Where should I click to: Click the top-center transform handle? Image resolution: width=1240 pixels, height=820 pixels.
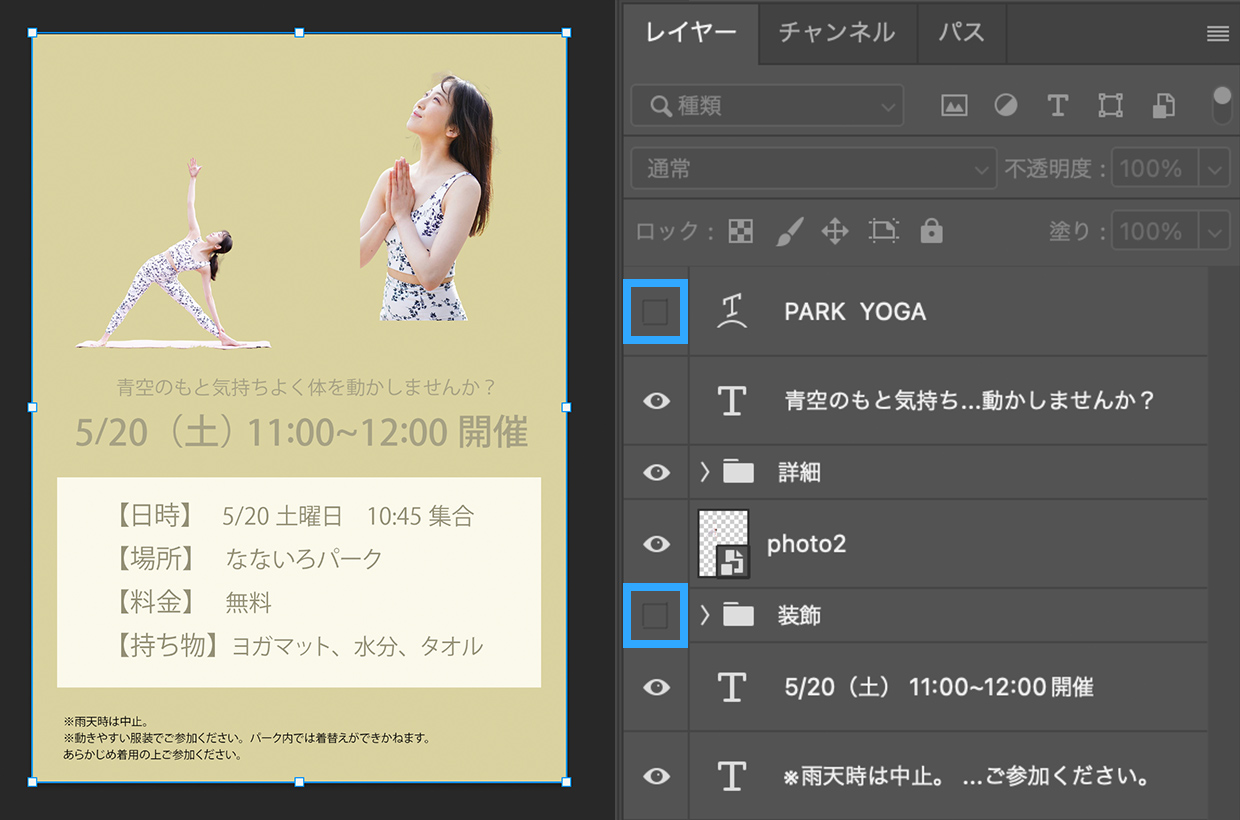coord(299,33)
